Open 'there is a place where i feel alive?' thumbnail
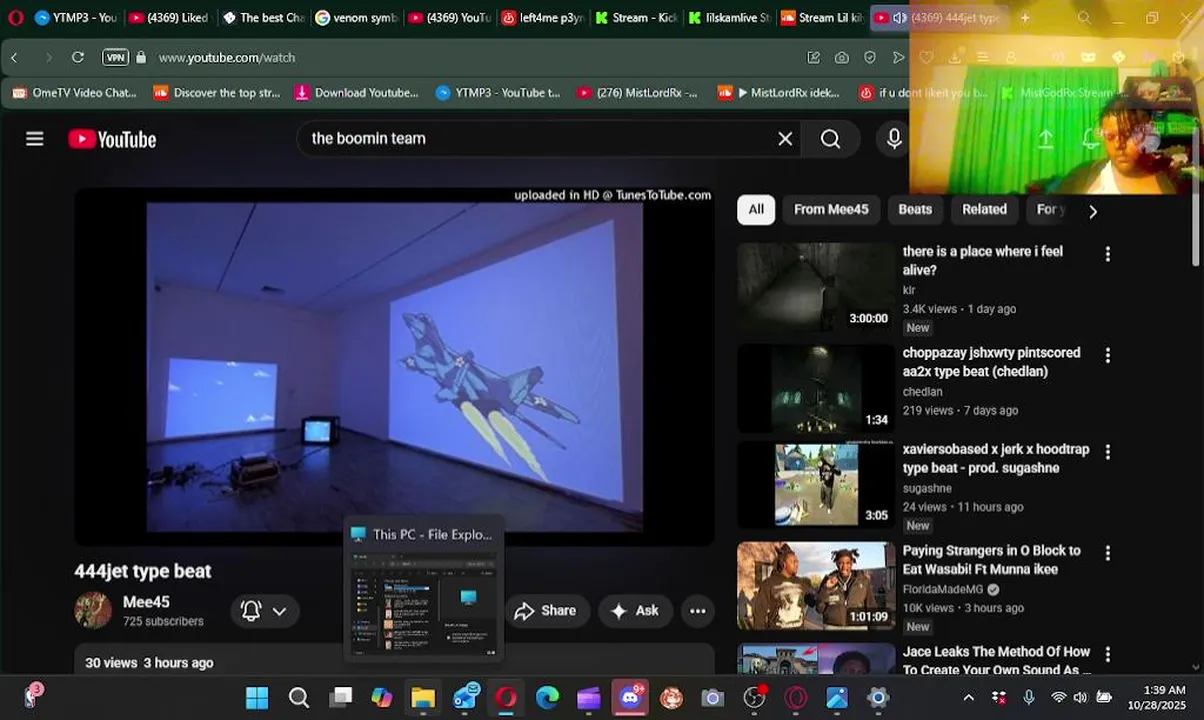This screenshot has width=1204, height=720. [817, 288]
